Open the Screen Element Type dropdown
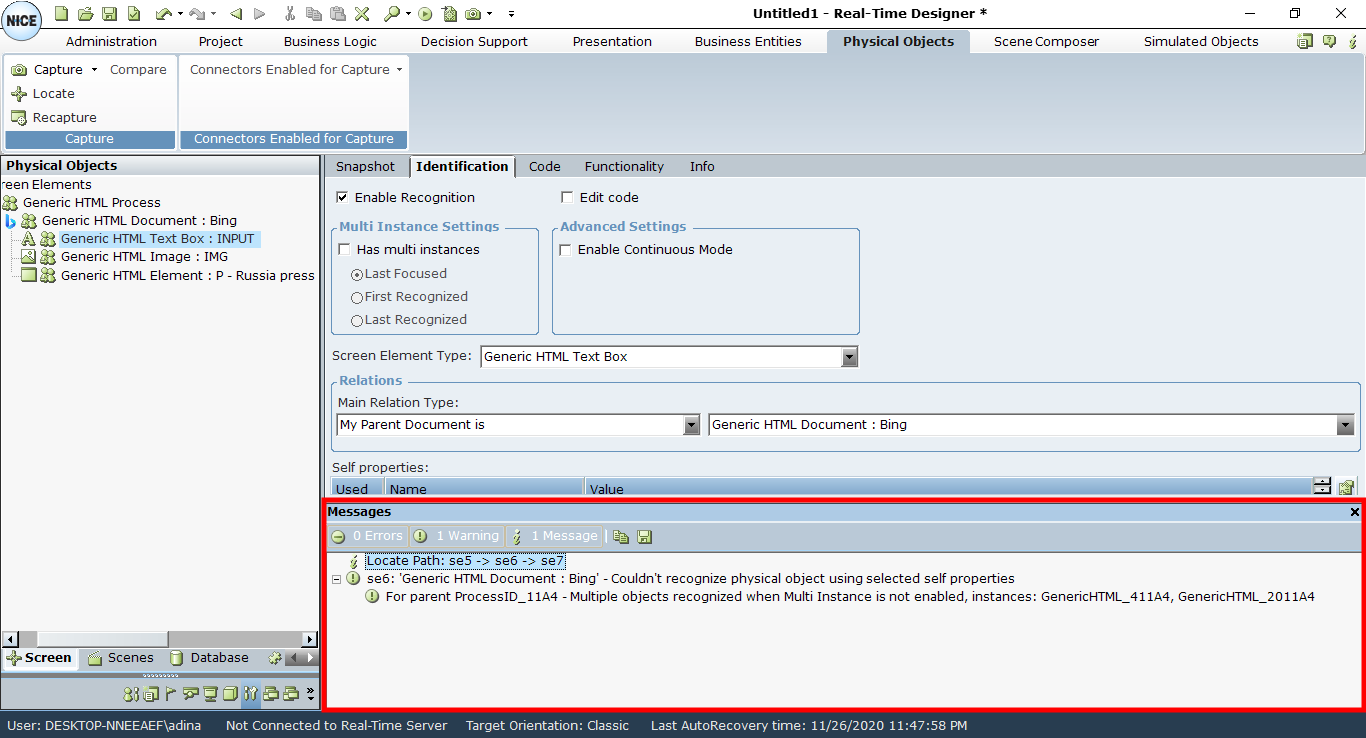The width and height of the screenshot is (1366, 738). tap(849, 357)
